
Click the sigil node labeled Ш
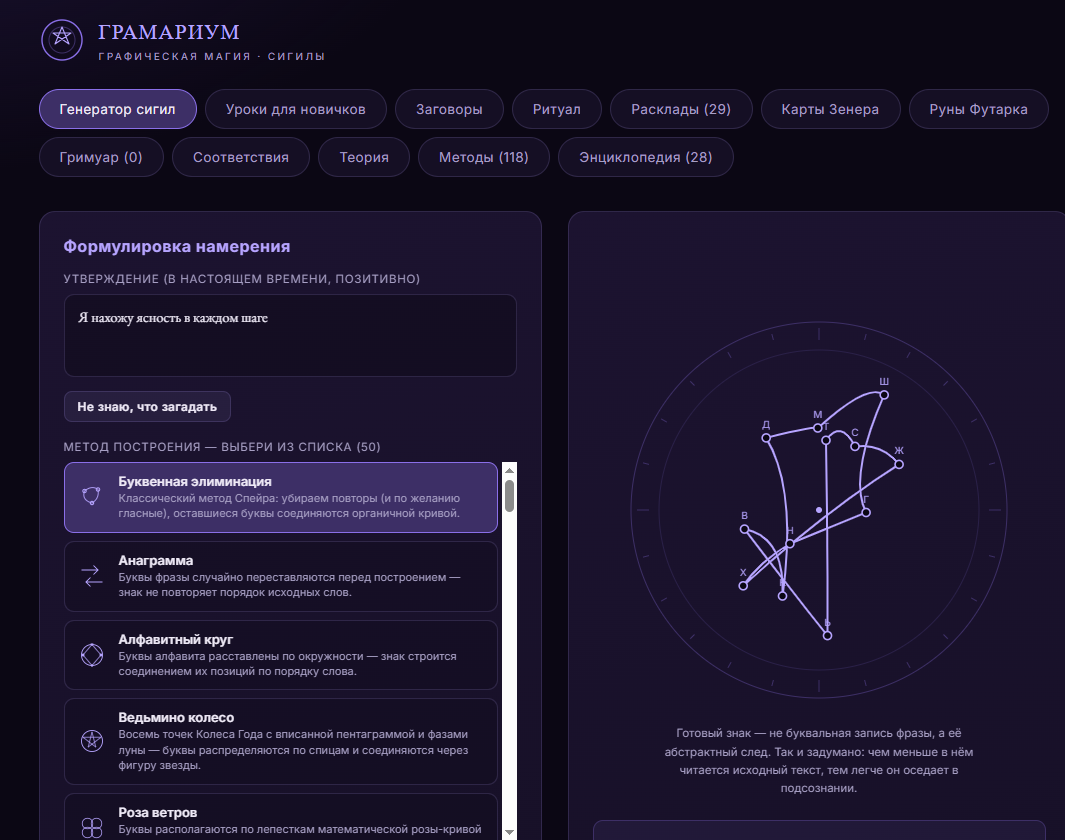pyautogui.click(x=884, y=395)
